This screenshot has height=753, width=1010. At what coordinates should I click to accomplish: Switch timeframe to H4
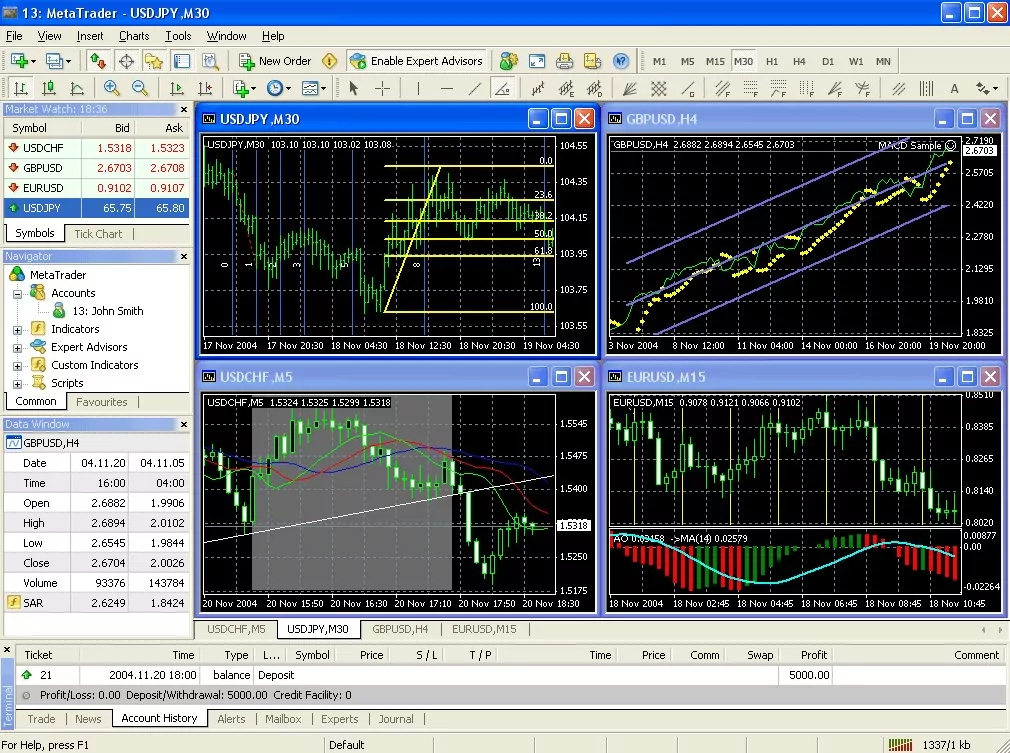pyautogui.click(x=799, y=62)
